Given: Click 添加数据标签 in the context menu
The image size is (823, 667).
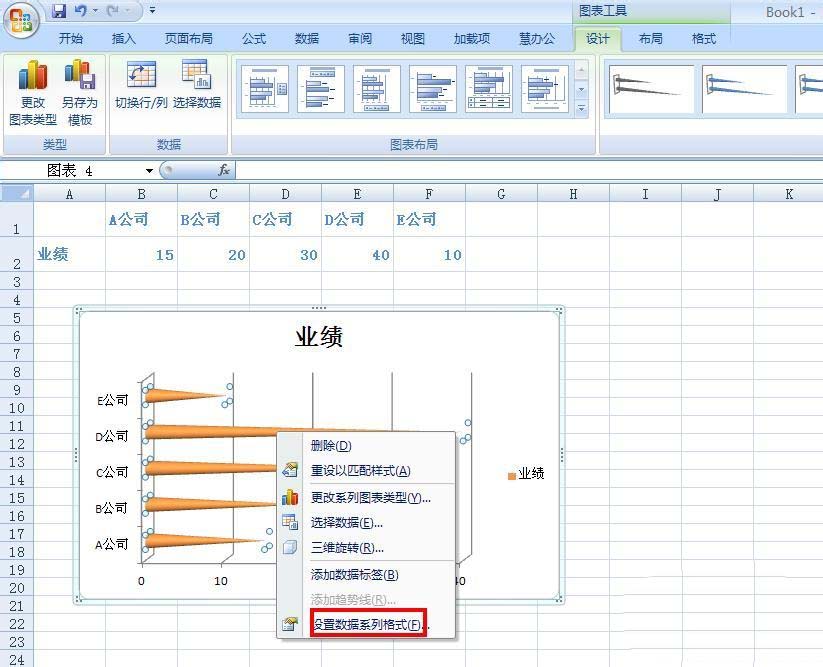Looking at the screenshot, I should pos(354,574).
